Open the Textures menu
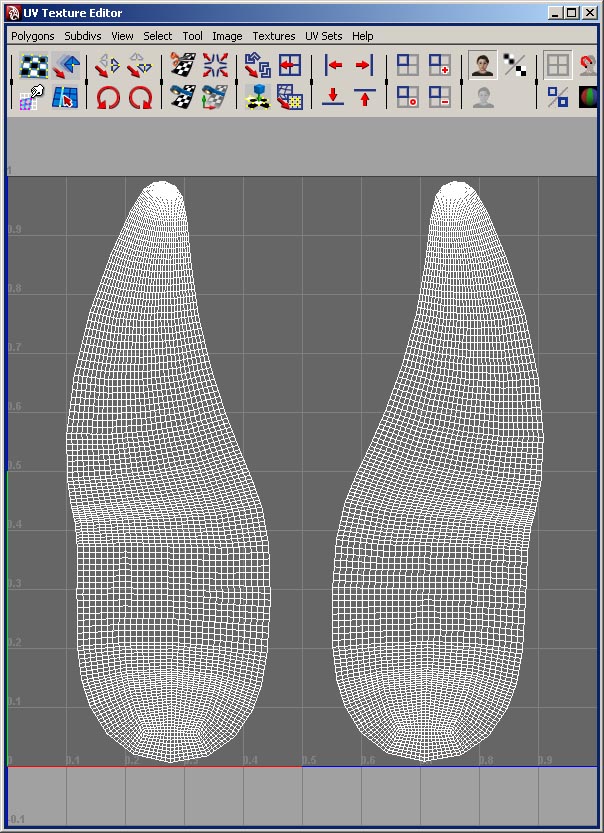This screenshot has height=833, width=604. tap(273, 36)
